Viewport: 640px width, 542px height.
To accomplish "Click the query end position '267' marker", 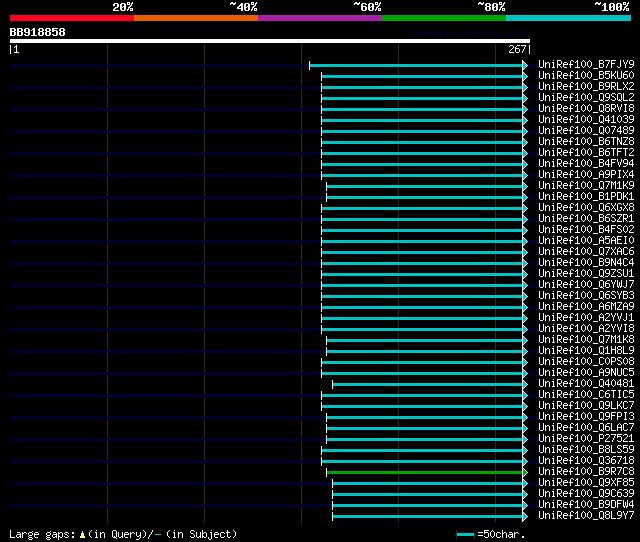I will (x=517, y=49).
